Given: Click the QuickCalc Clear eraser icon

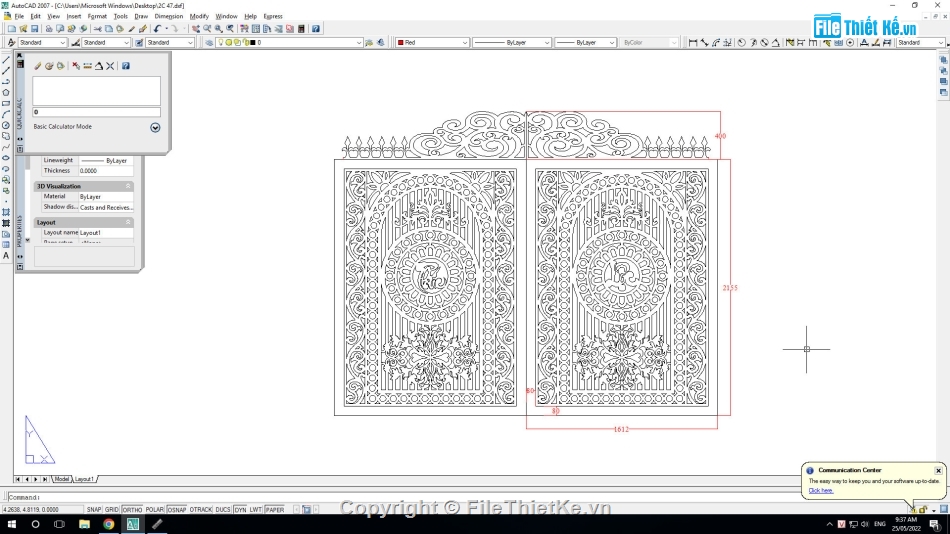Looking at the screenshot, I should (38, 65).
